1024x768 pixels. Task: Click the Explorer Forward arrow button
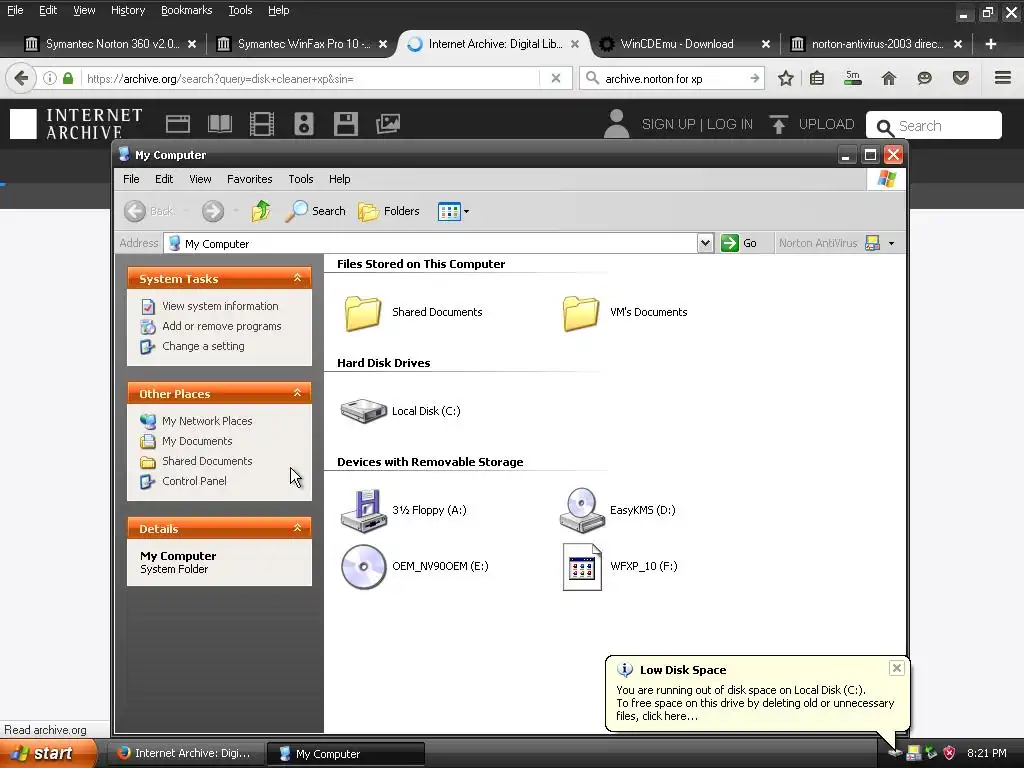[213, 211]
